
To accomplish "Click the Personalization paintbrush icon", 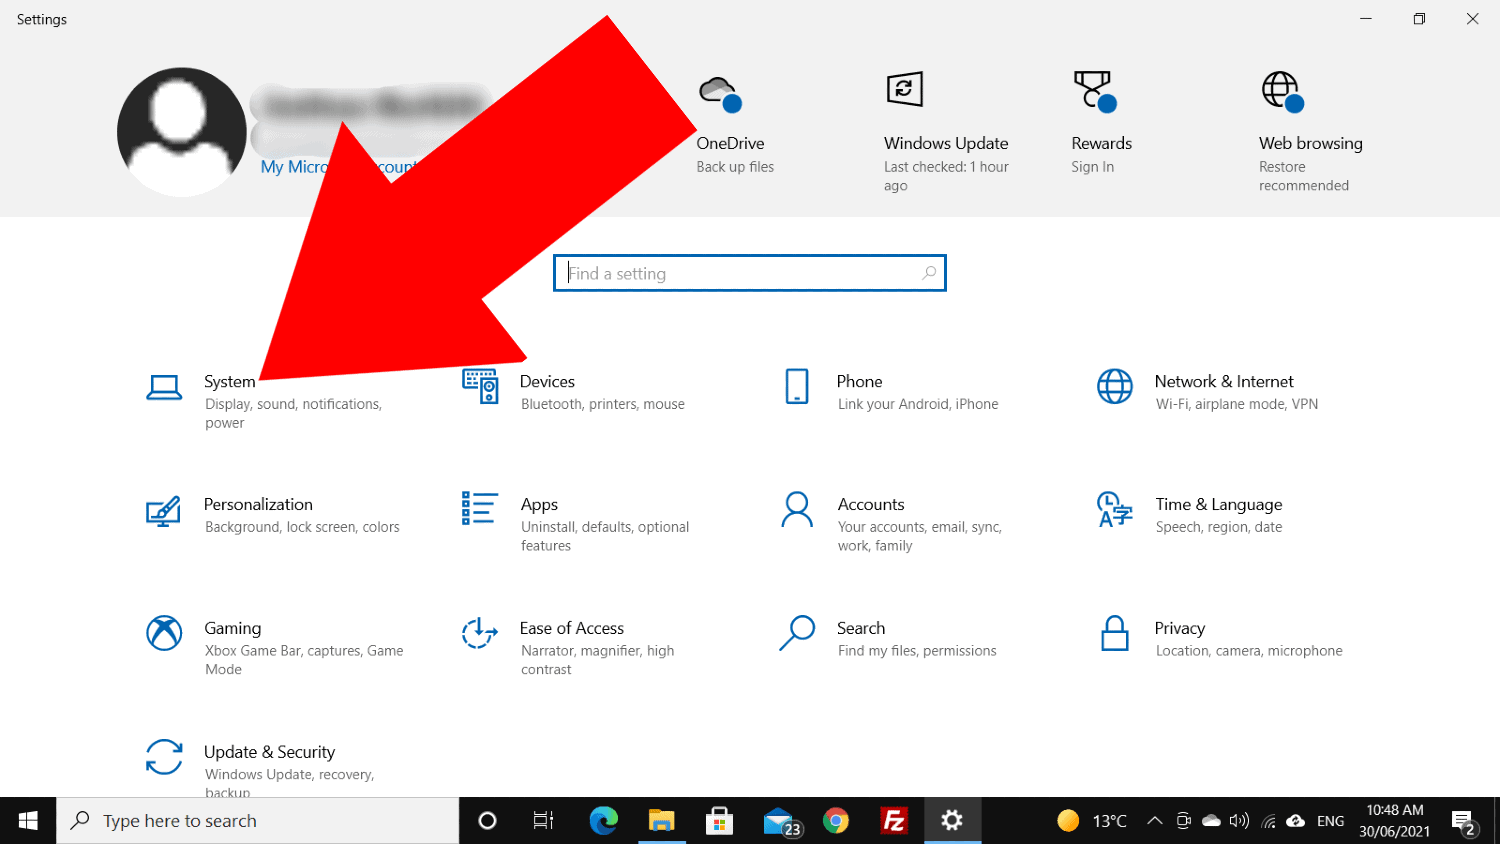I will tap(163, 510).
